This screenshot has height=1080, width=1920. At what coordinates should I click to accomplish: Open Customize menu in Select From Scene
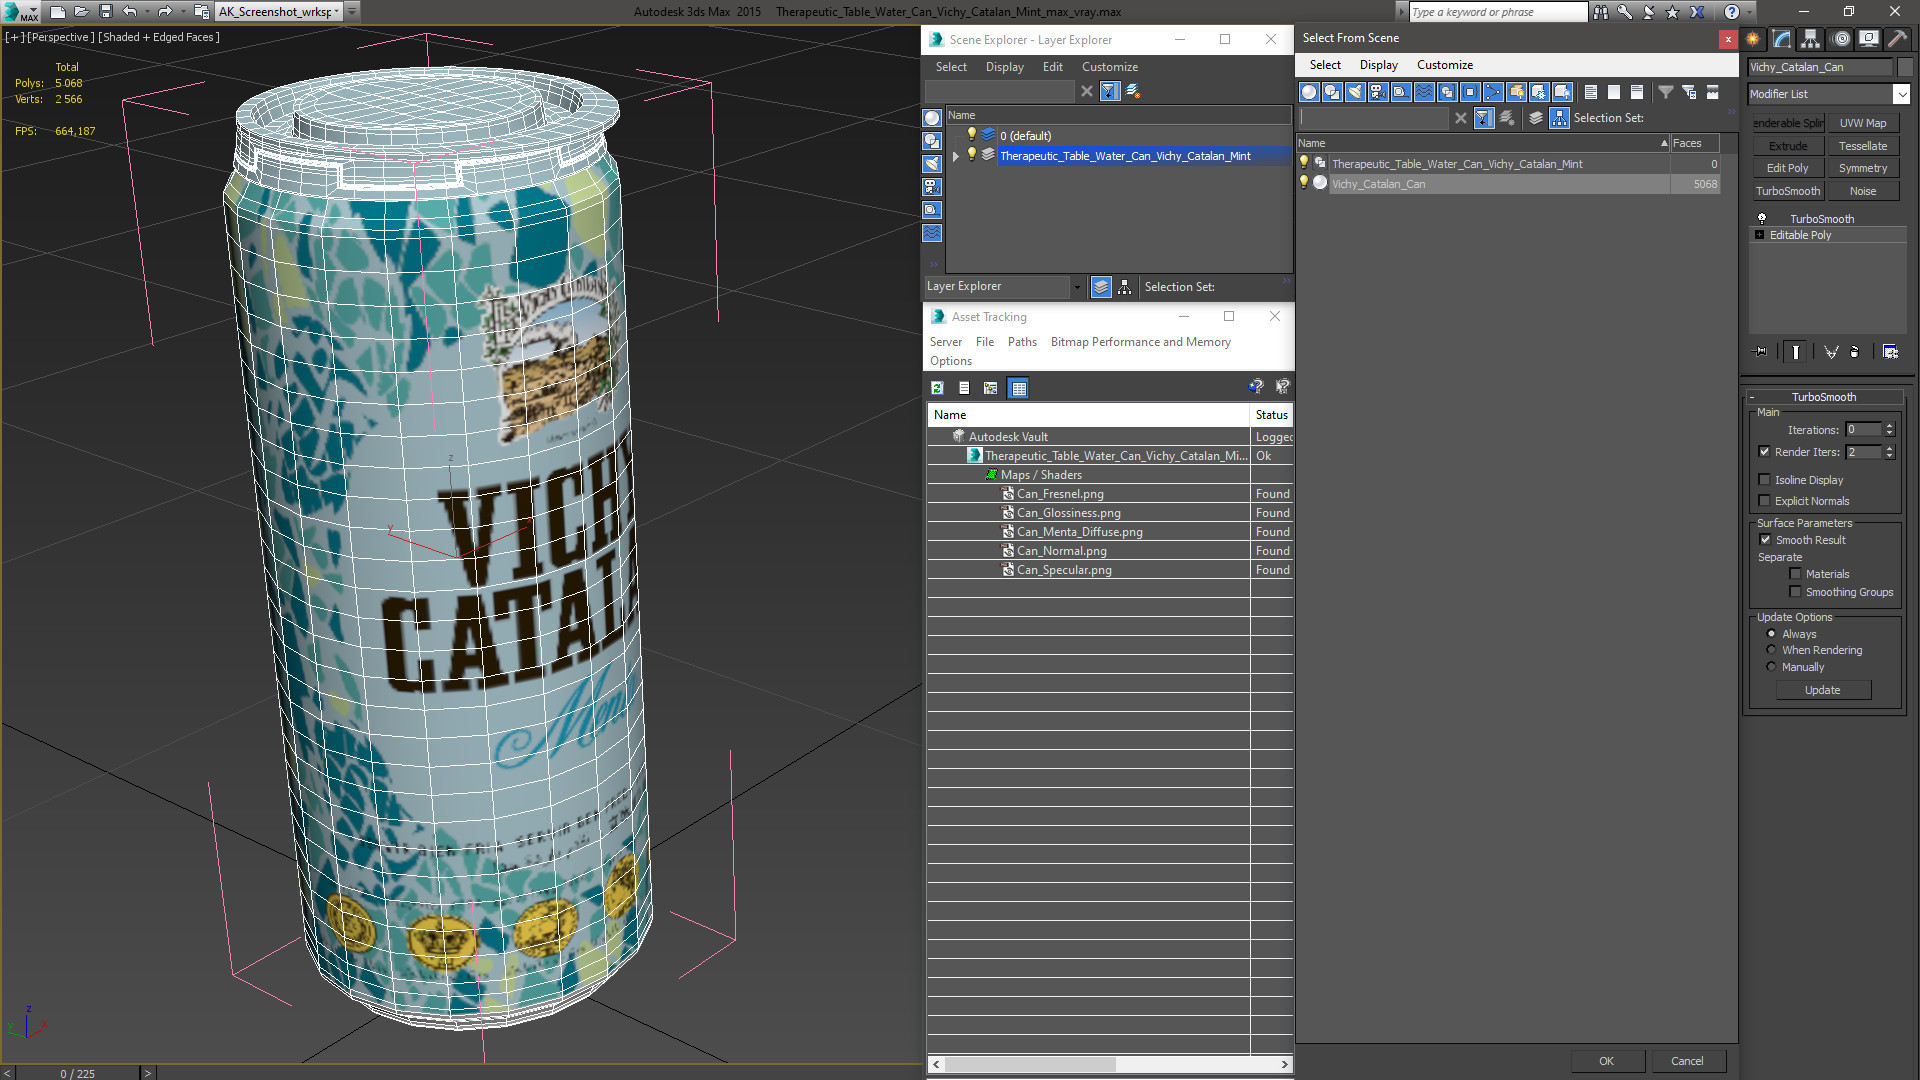[1444, 65]
